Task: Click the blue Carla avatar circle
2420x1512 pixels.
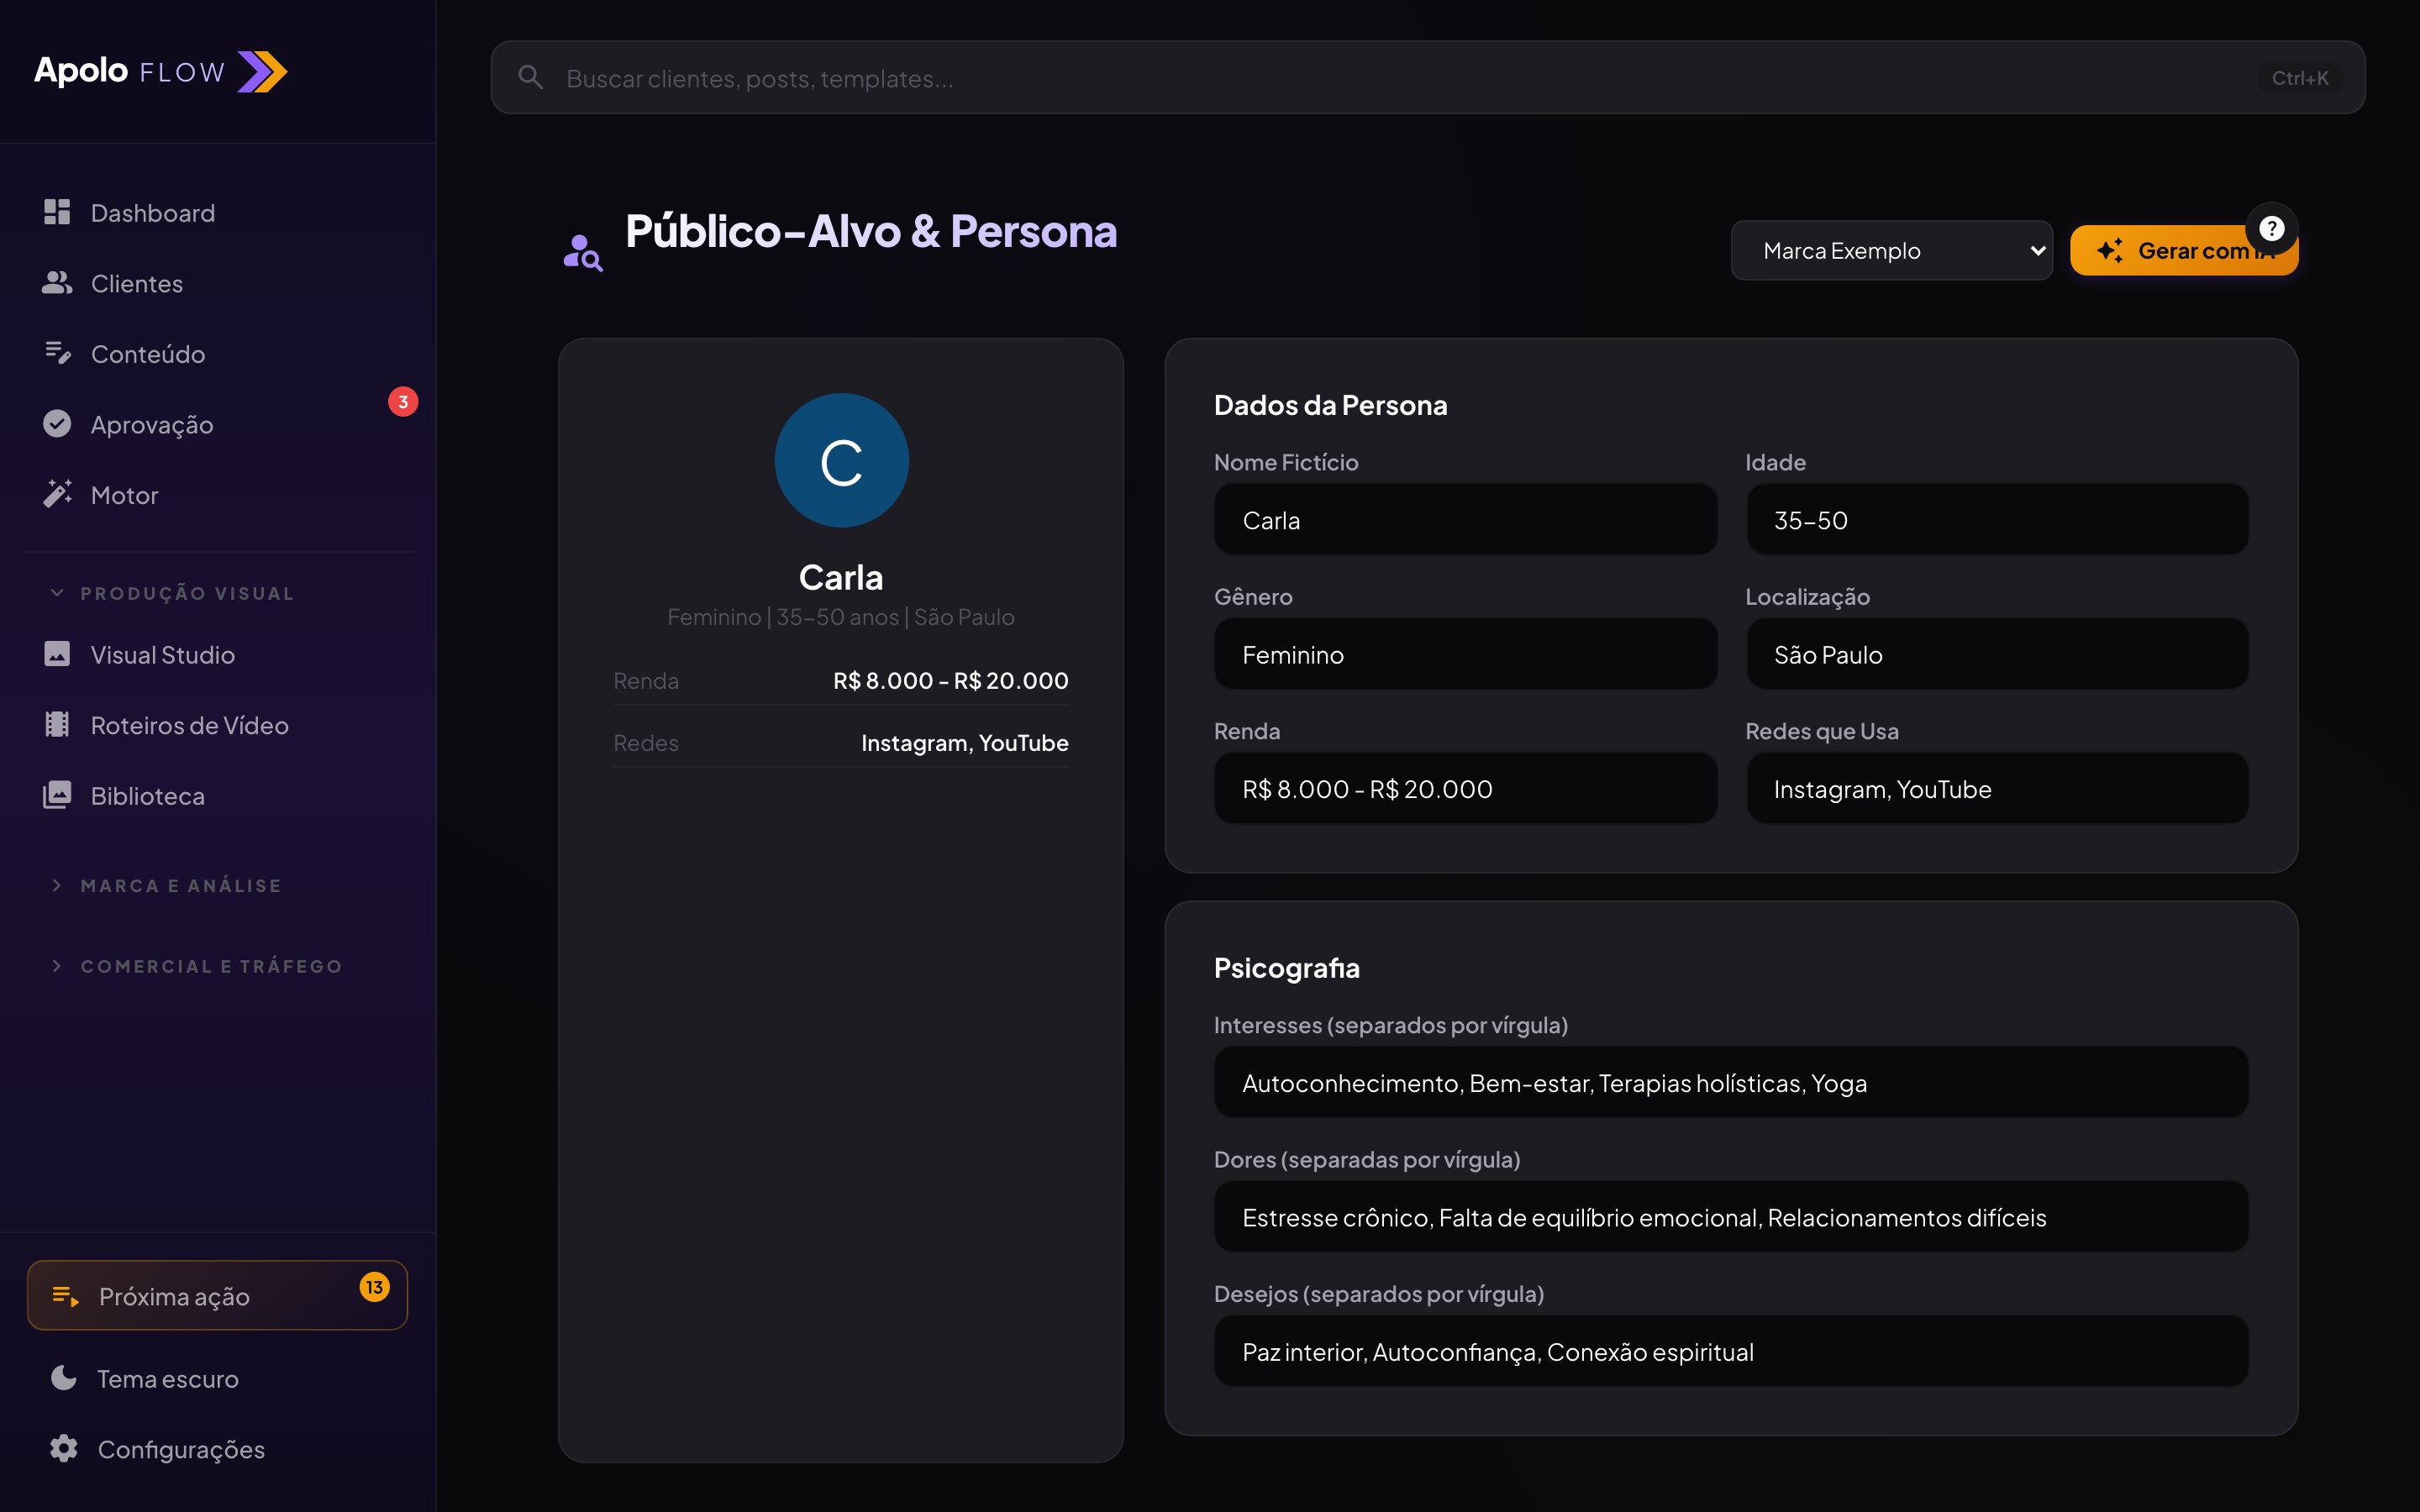Action: [x=841, y=460]
